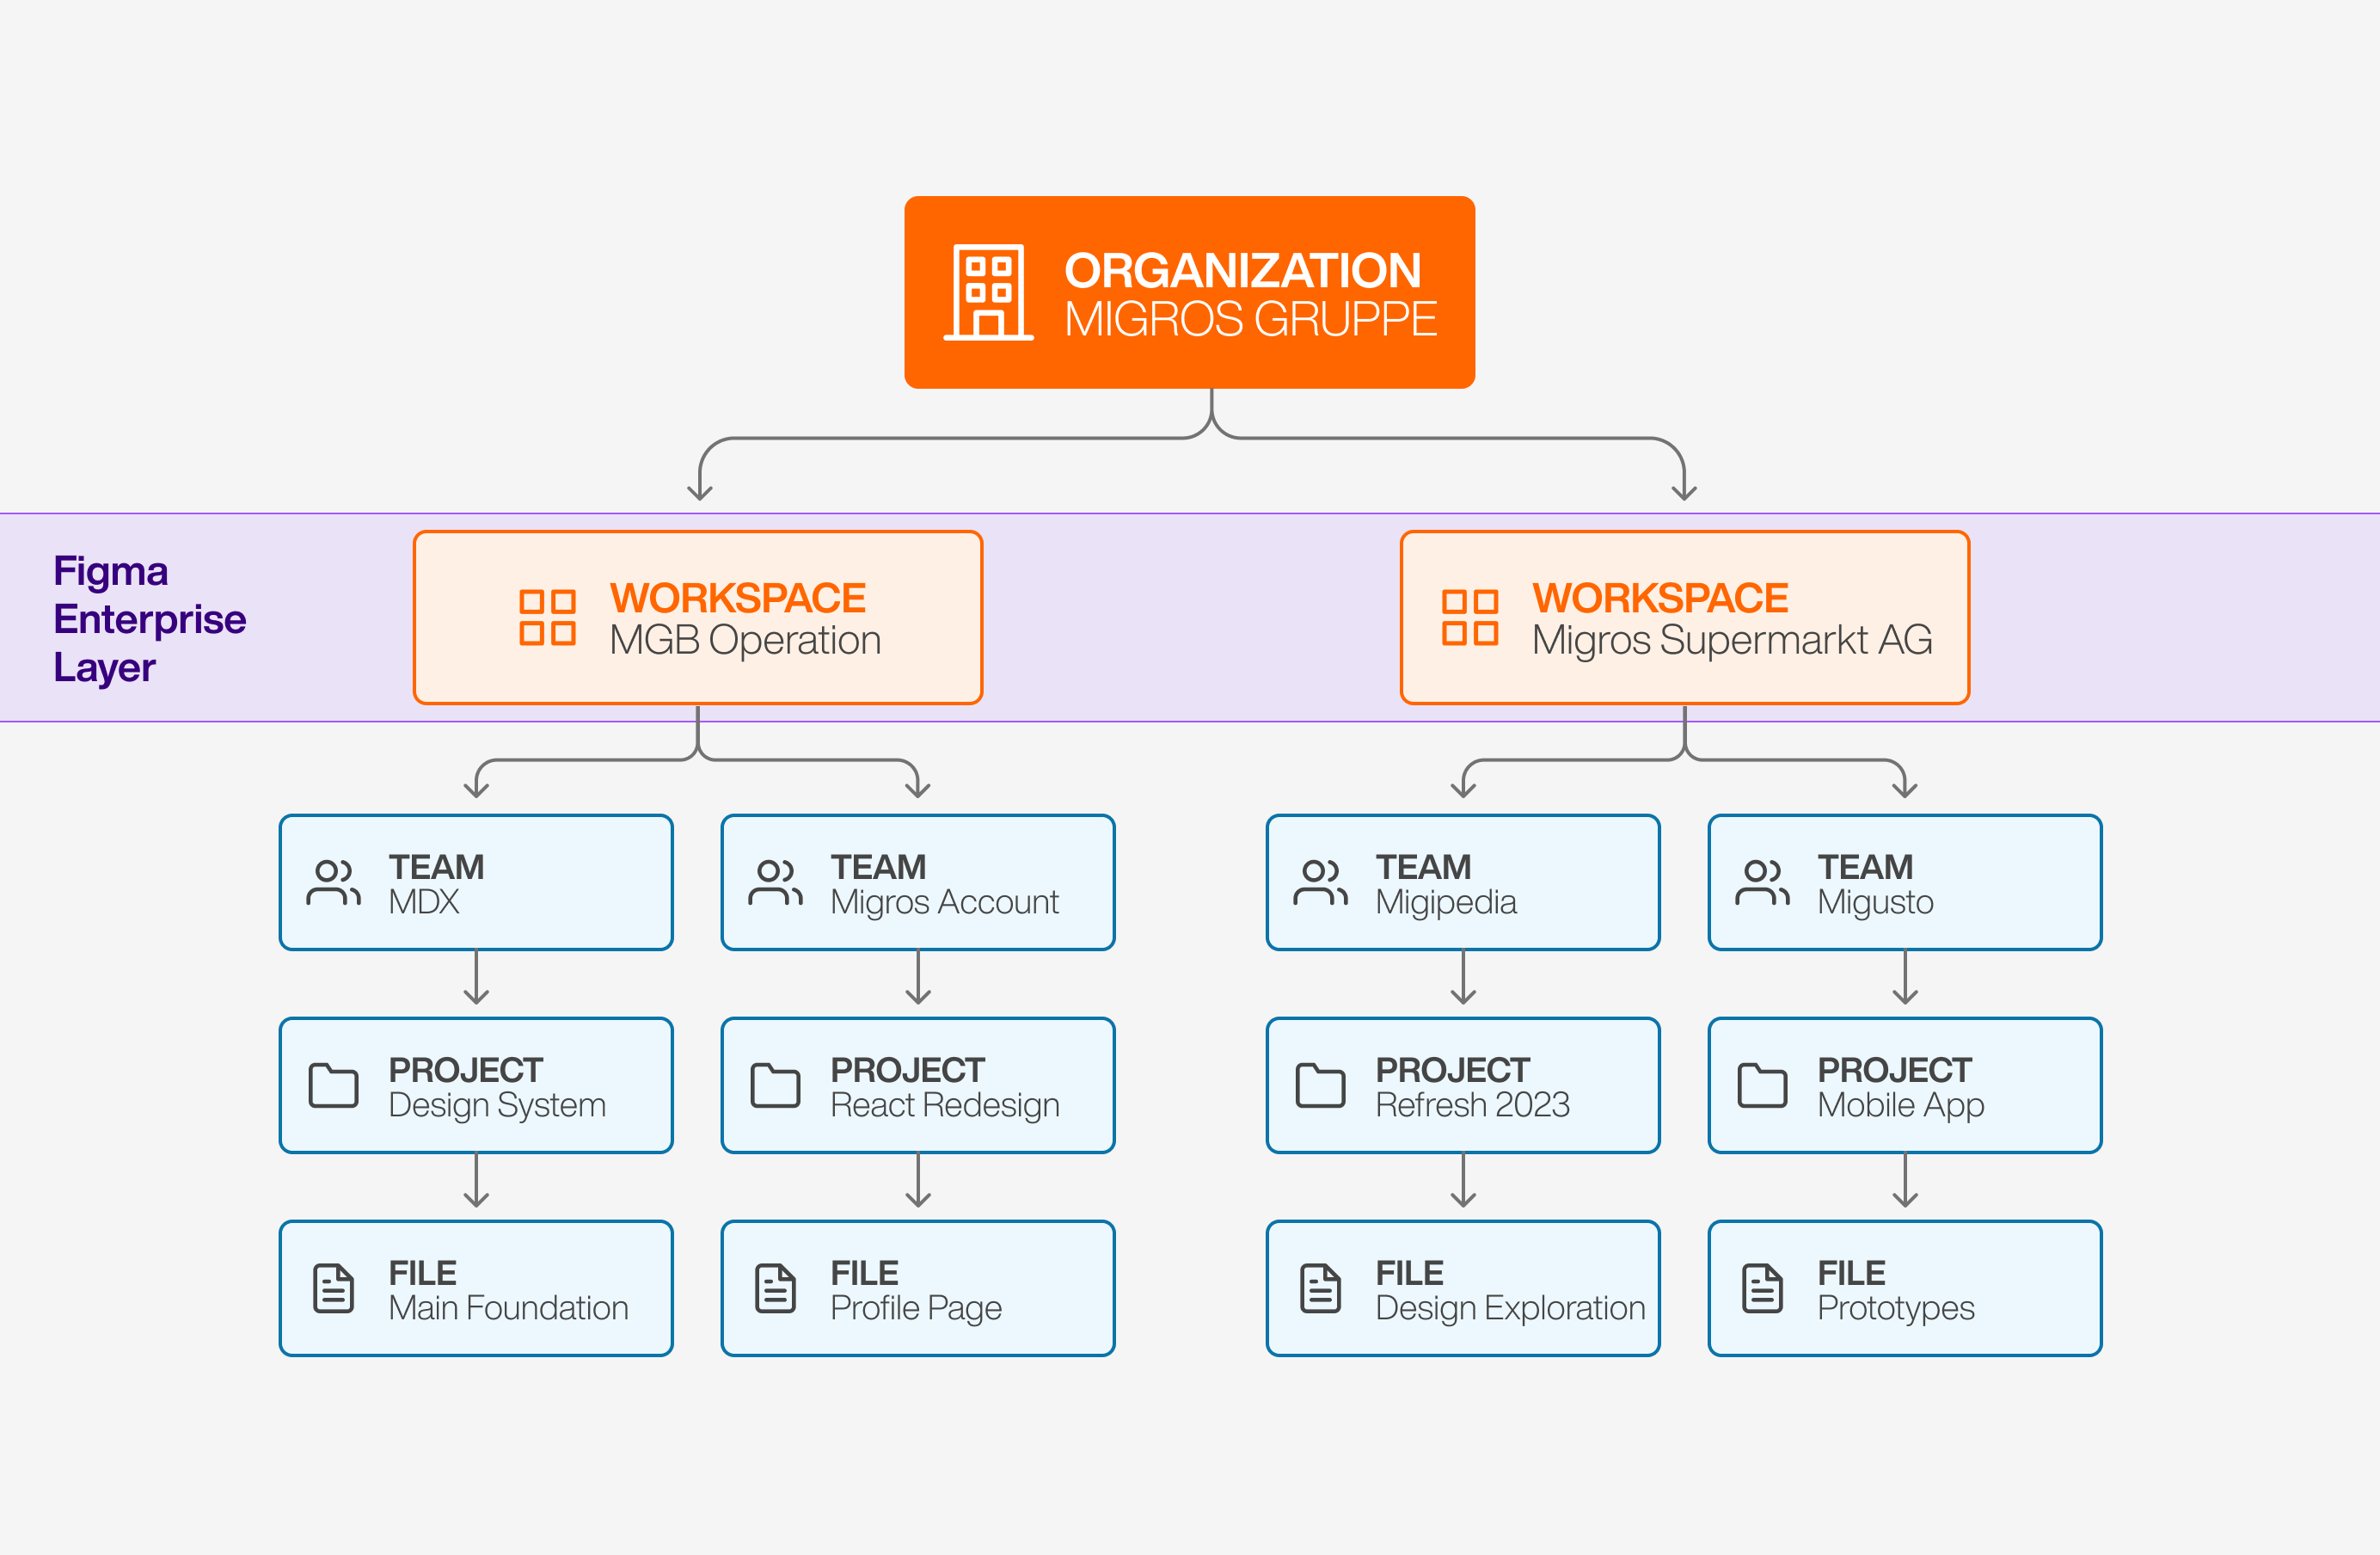This screenshot has width=2380, height=1555.
Task: Open the folder icon on Project React Redesign
Action: click(x=776, y=1085)
